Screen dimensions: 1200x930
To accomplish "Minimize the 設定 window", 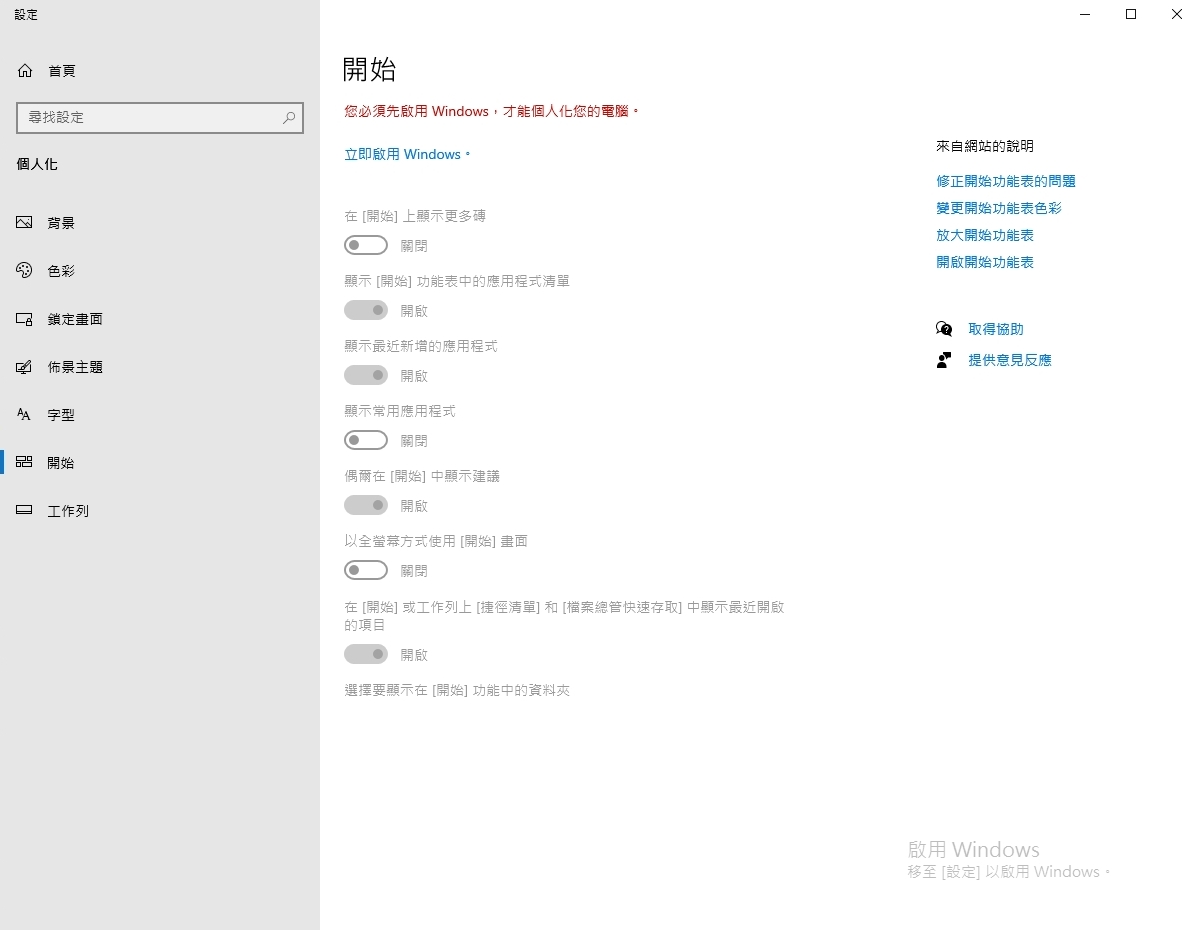I will click(x=1085, y=14).
